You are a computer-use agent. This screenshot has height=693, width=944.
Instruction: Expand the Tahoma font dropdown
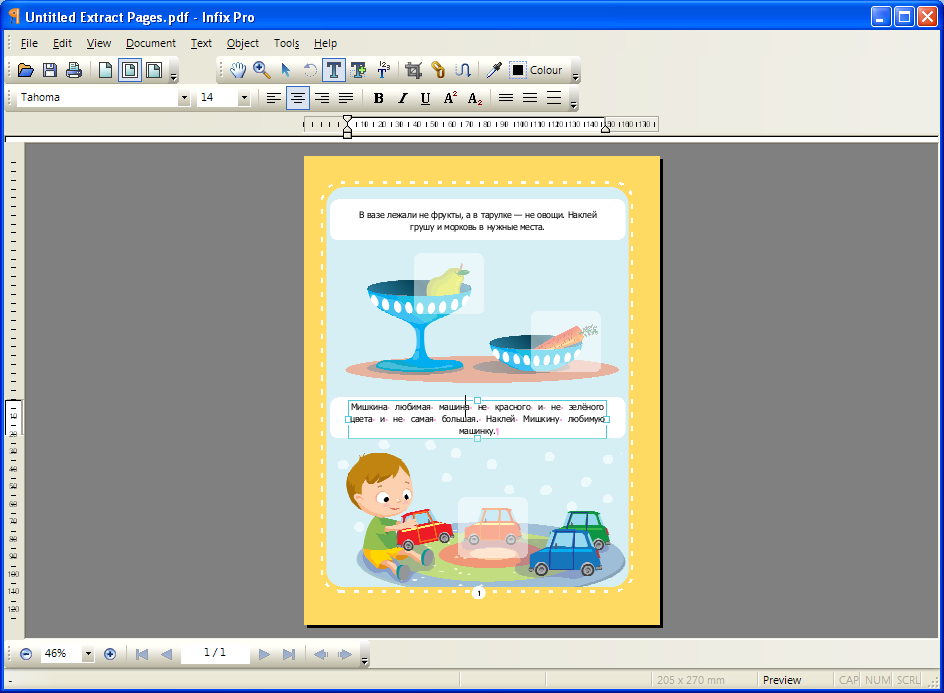(184, 98)
